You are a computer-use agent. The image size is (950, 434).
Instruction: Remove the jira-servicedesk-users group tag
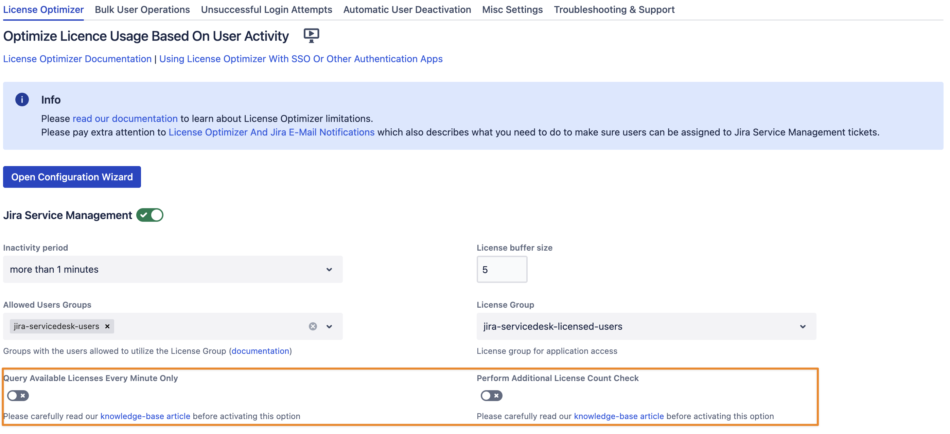pos(108,326)
